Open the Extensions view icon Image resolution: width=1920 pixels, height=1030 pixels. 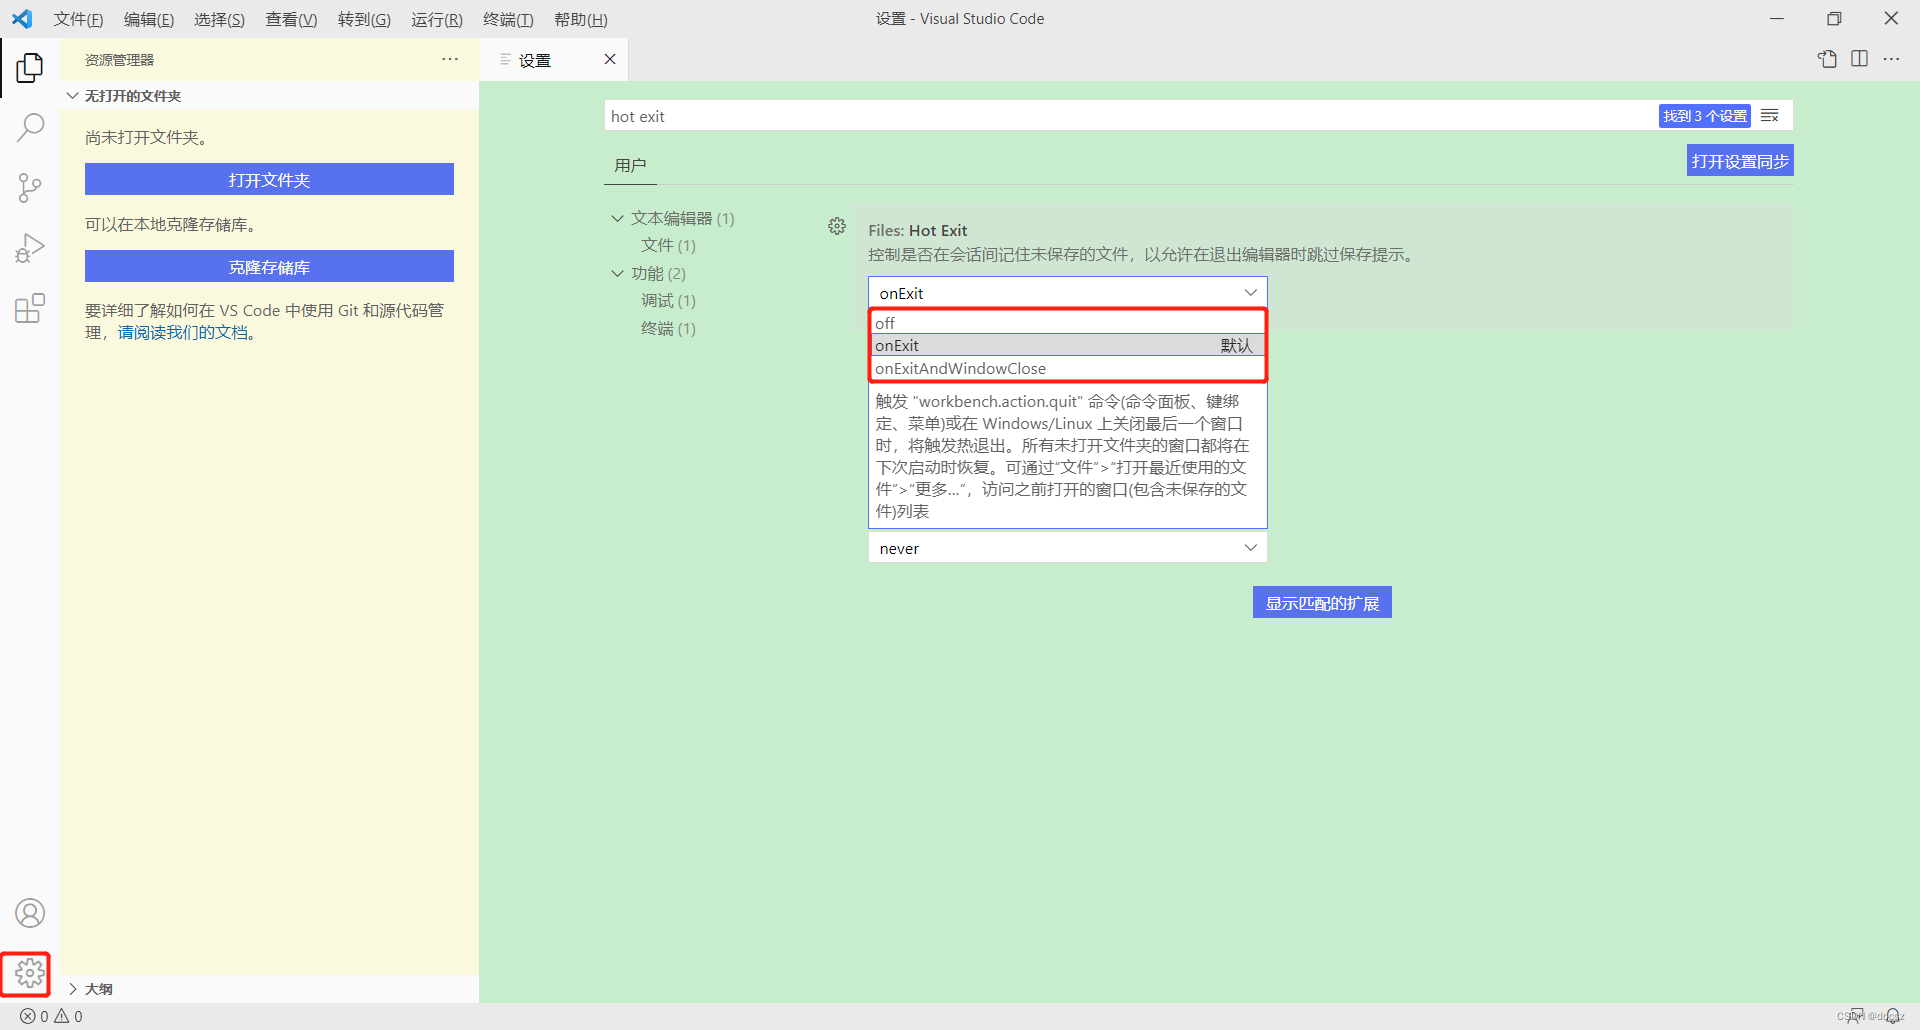[30, 308]
